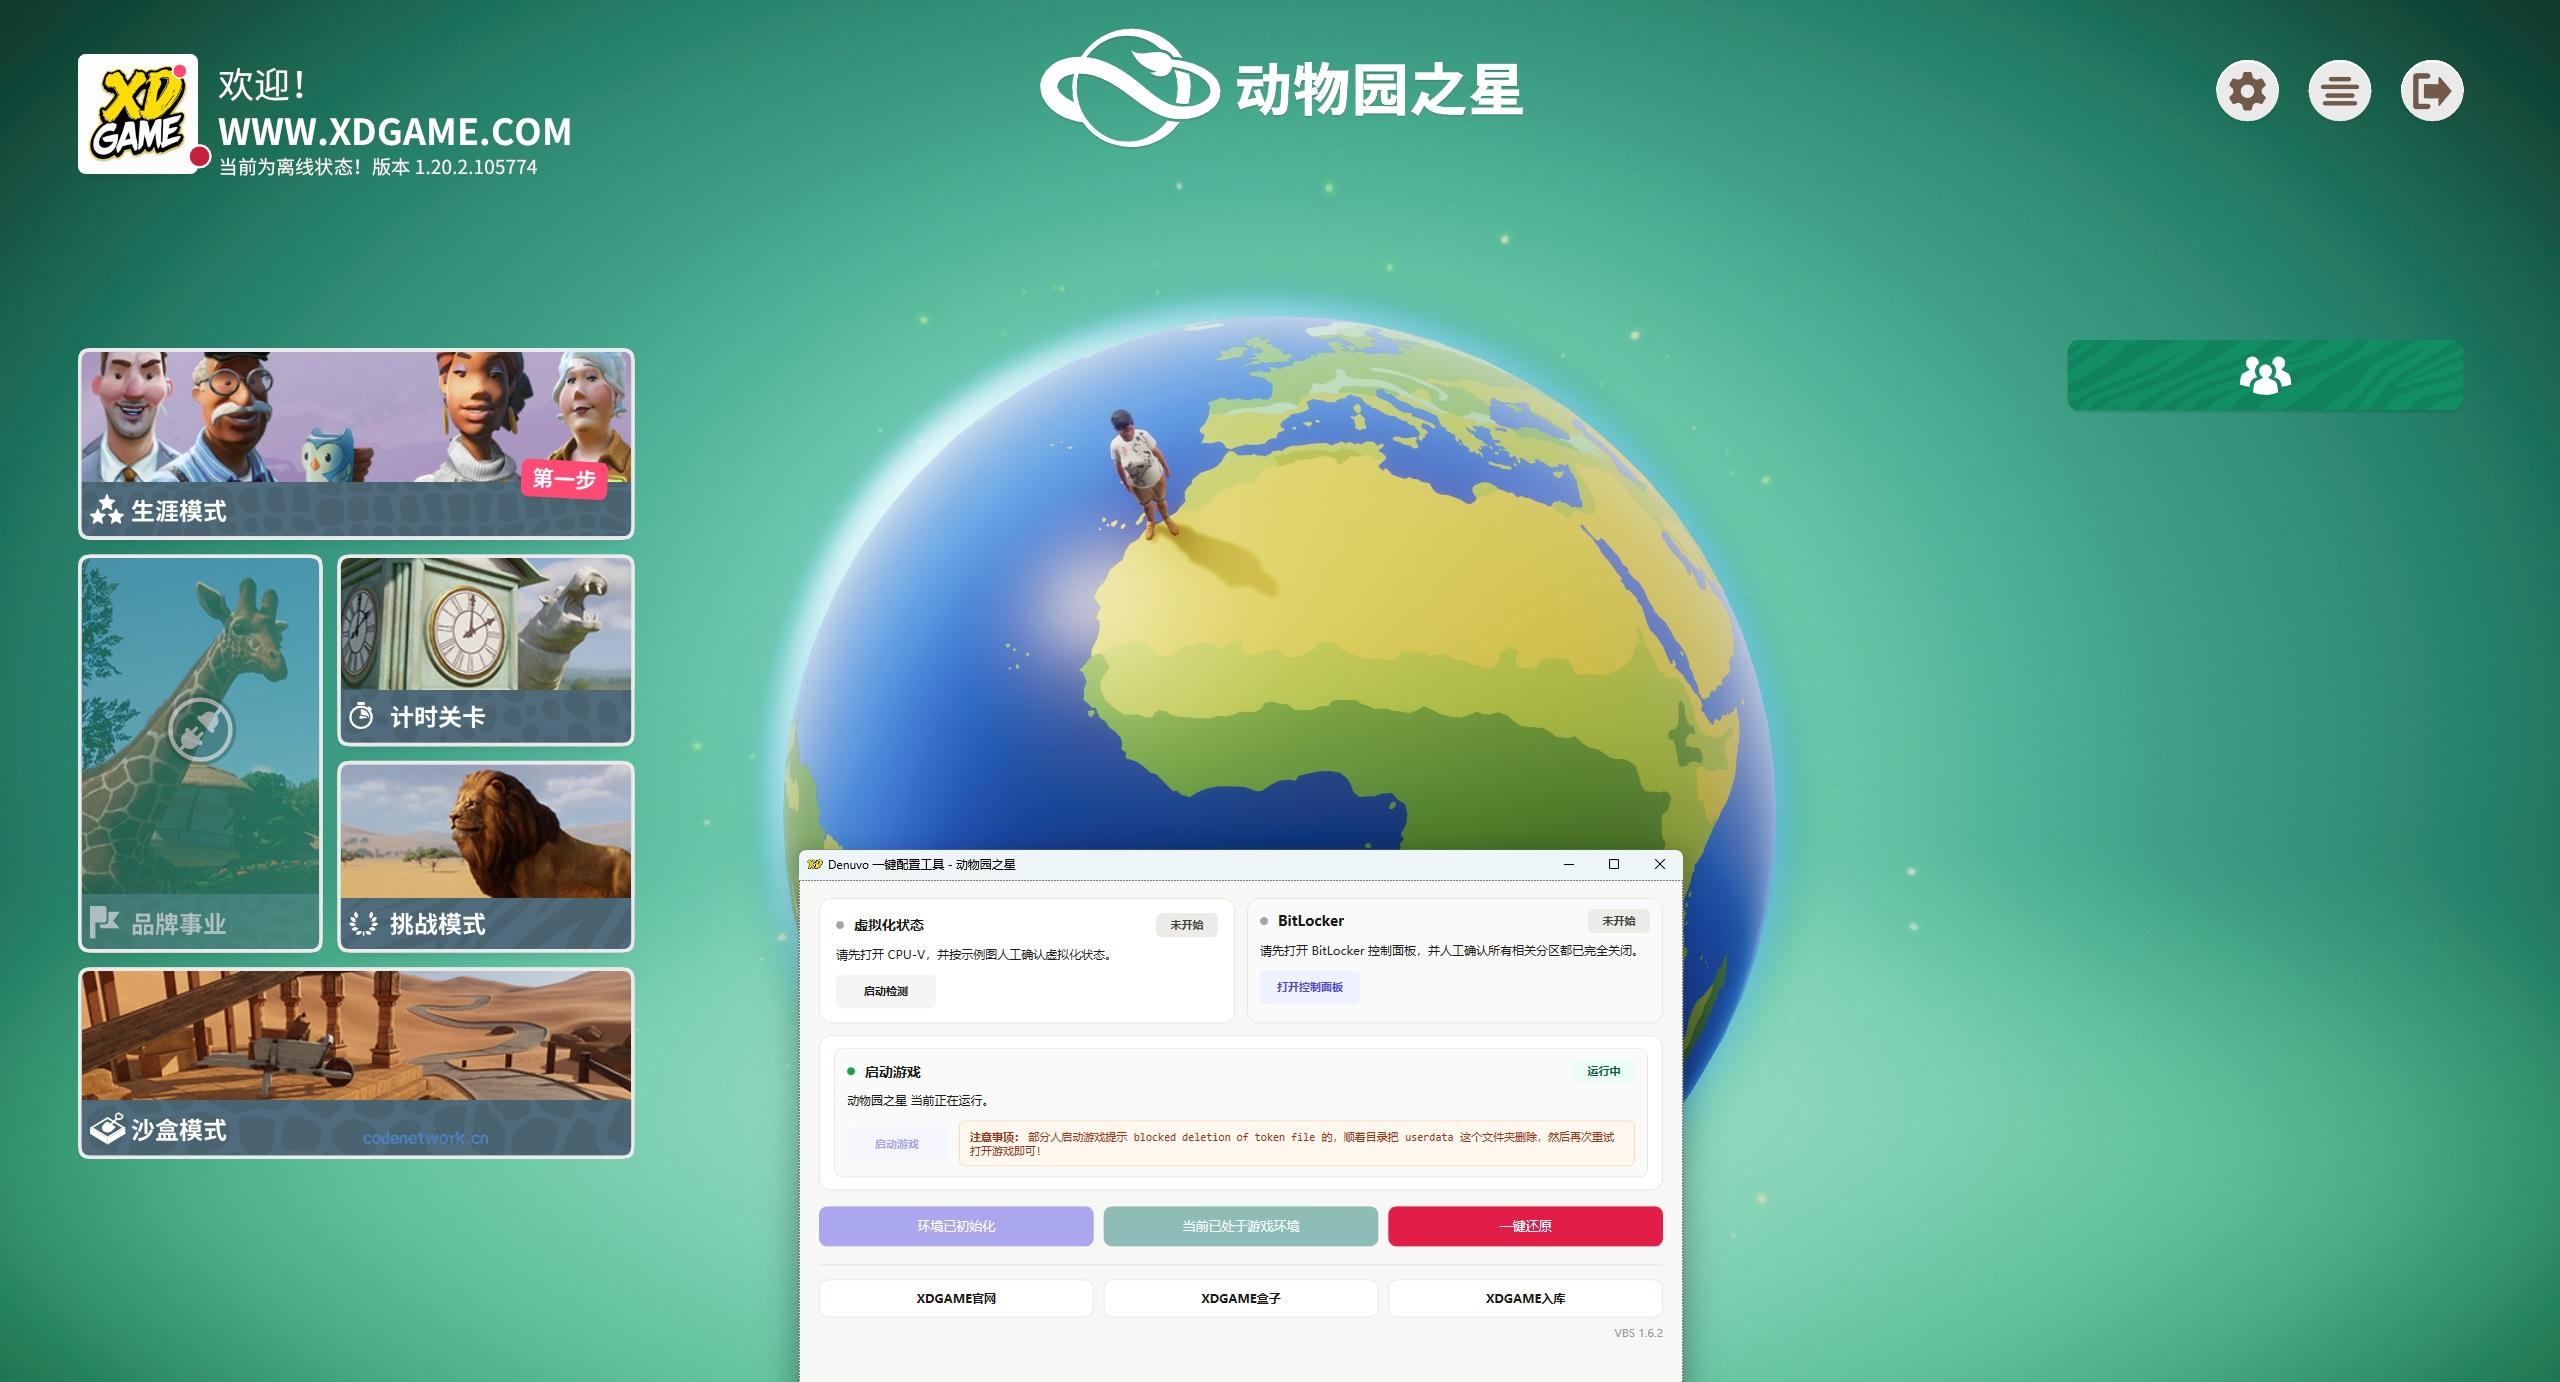Click the XD GAME avatar logo
This screenshot has height=1382, width=2560.
click(138, 114)
